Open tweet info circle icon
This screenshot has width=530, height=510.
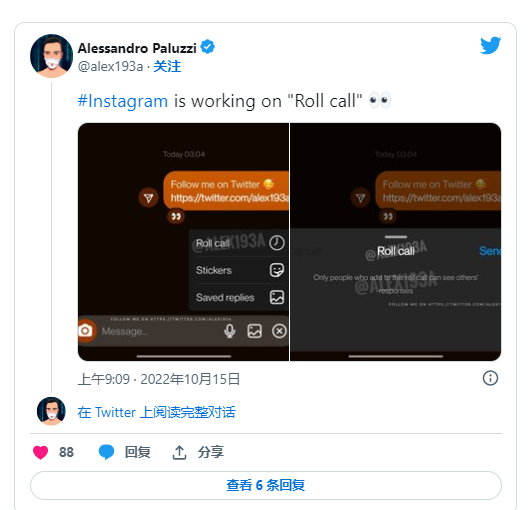(x=490, y=378)
